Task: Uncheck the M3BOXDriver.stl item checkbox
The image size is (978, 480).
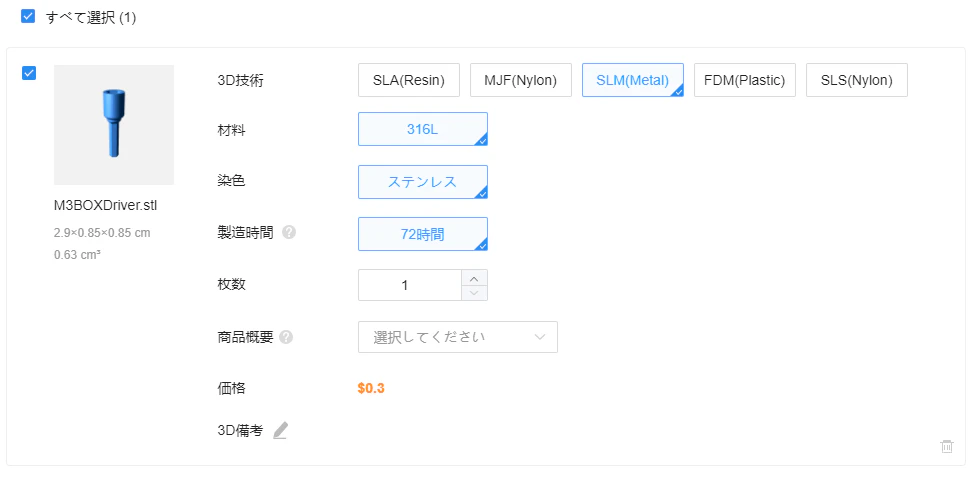Action: coord(29,73)
